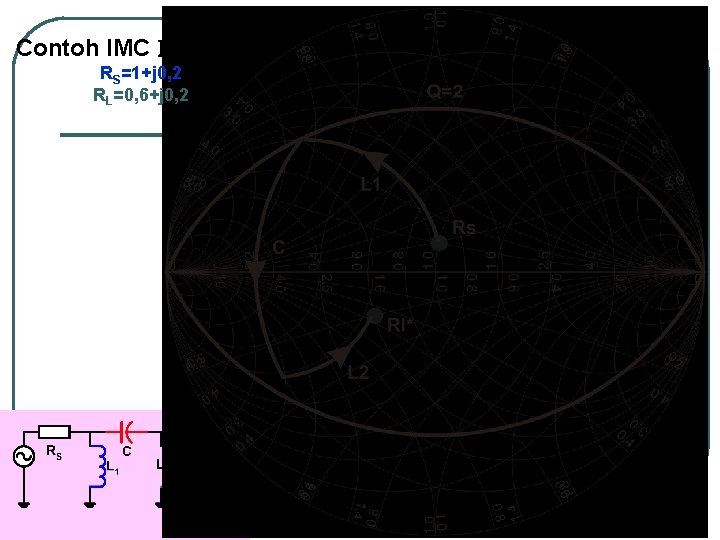The height and width of the screenshot is (540, 720).
Task: Click the 'L2' arc label on chart
Action: coord(358,372)
